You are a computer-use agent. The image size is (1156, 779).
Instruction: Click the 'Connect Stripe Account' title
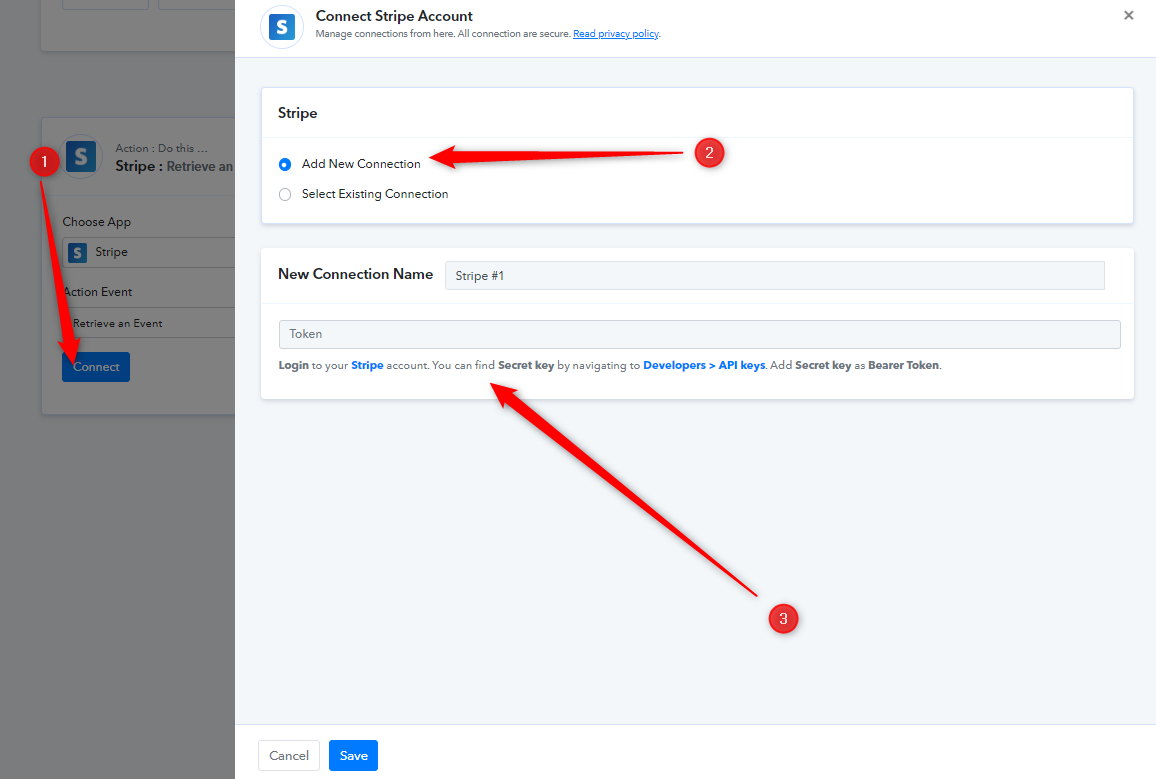point(394,16)
